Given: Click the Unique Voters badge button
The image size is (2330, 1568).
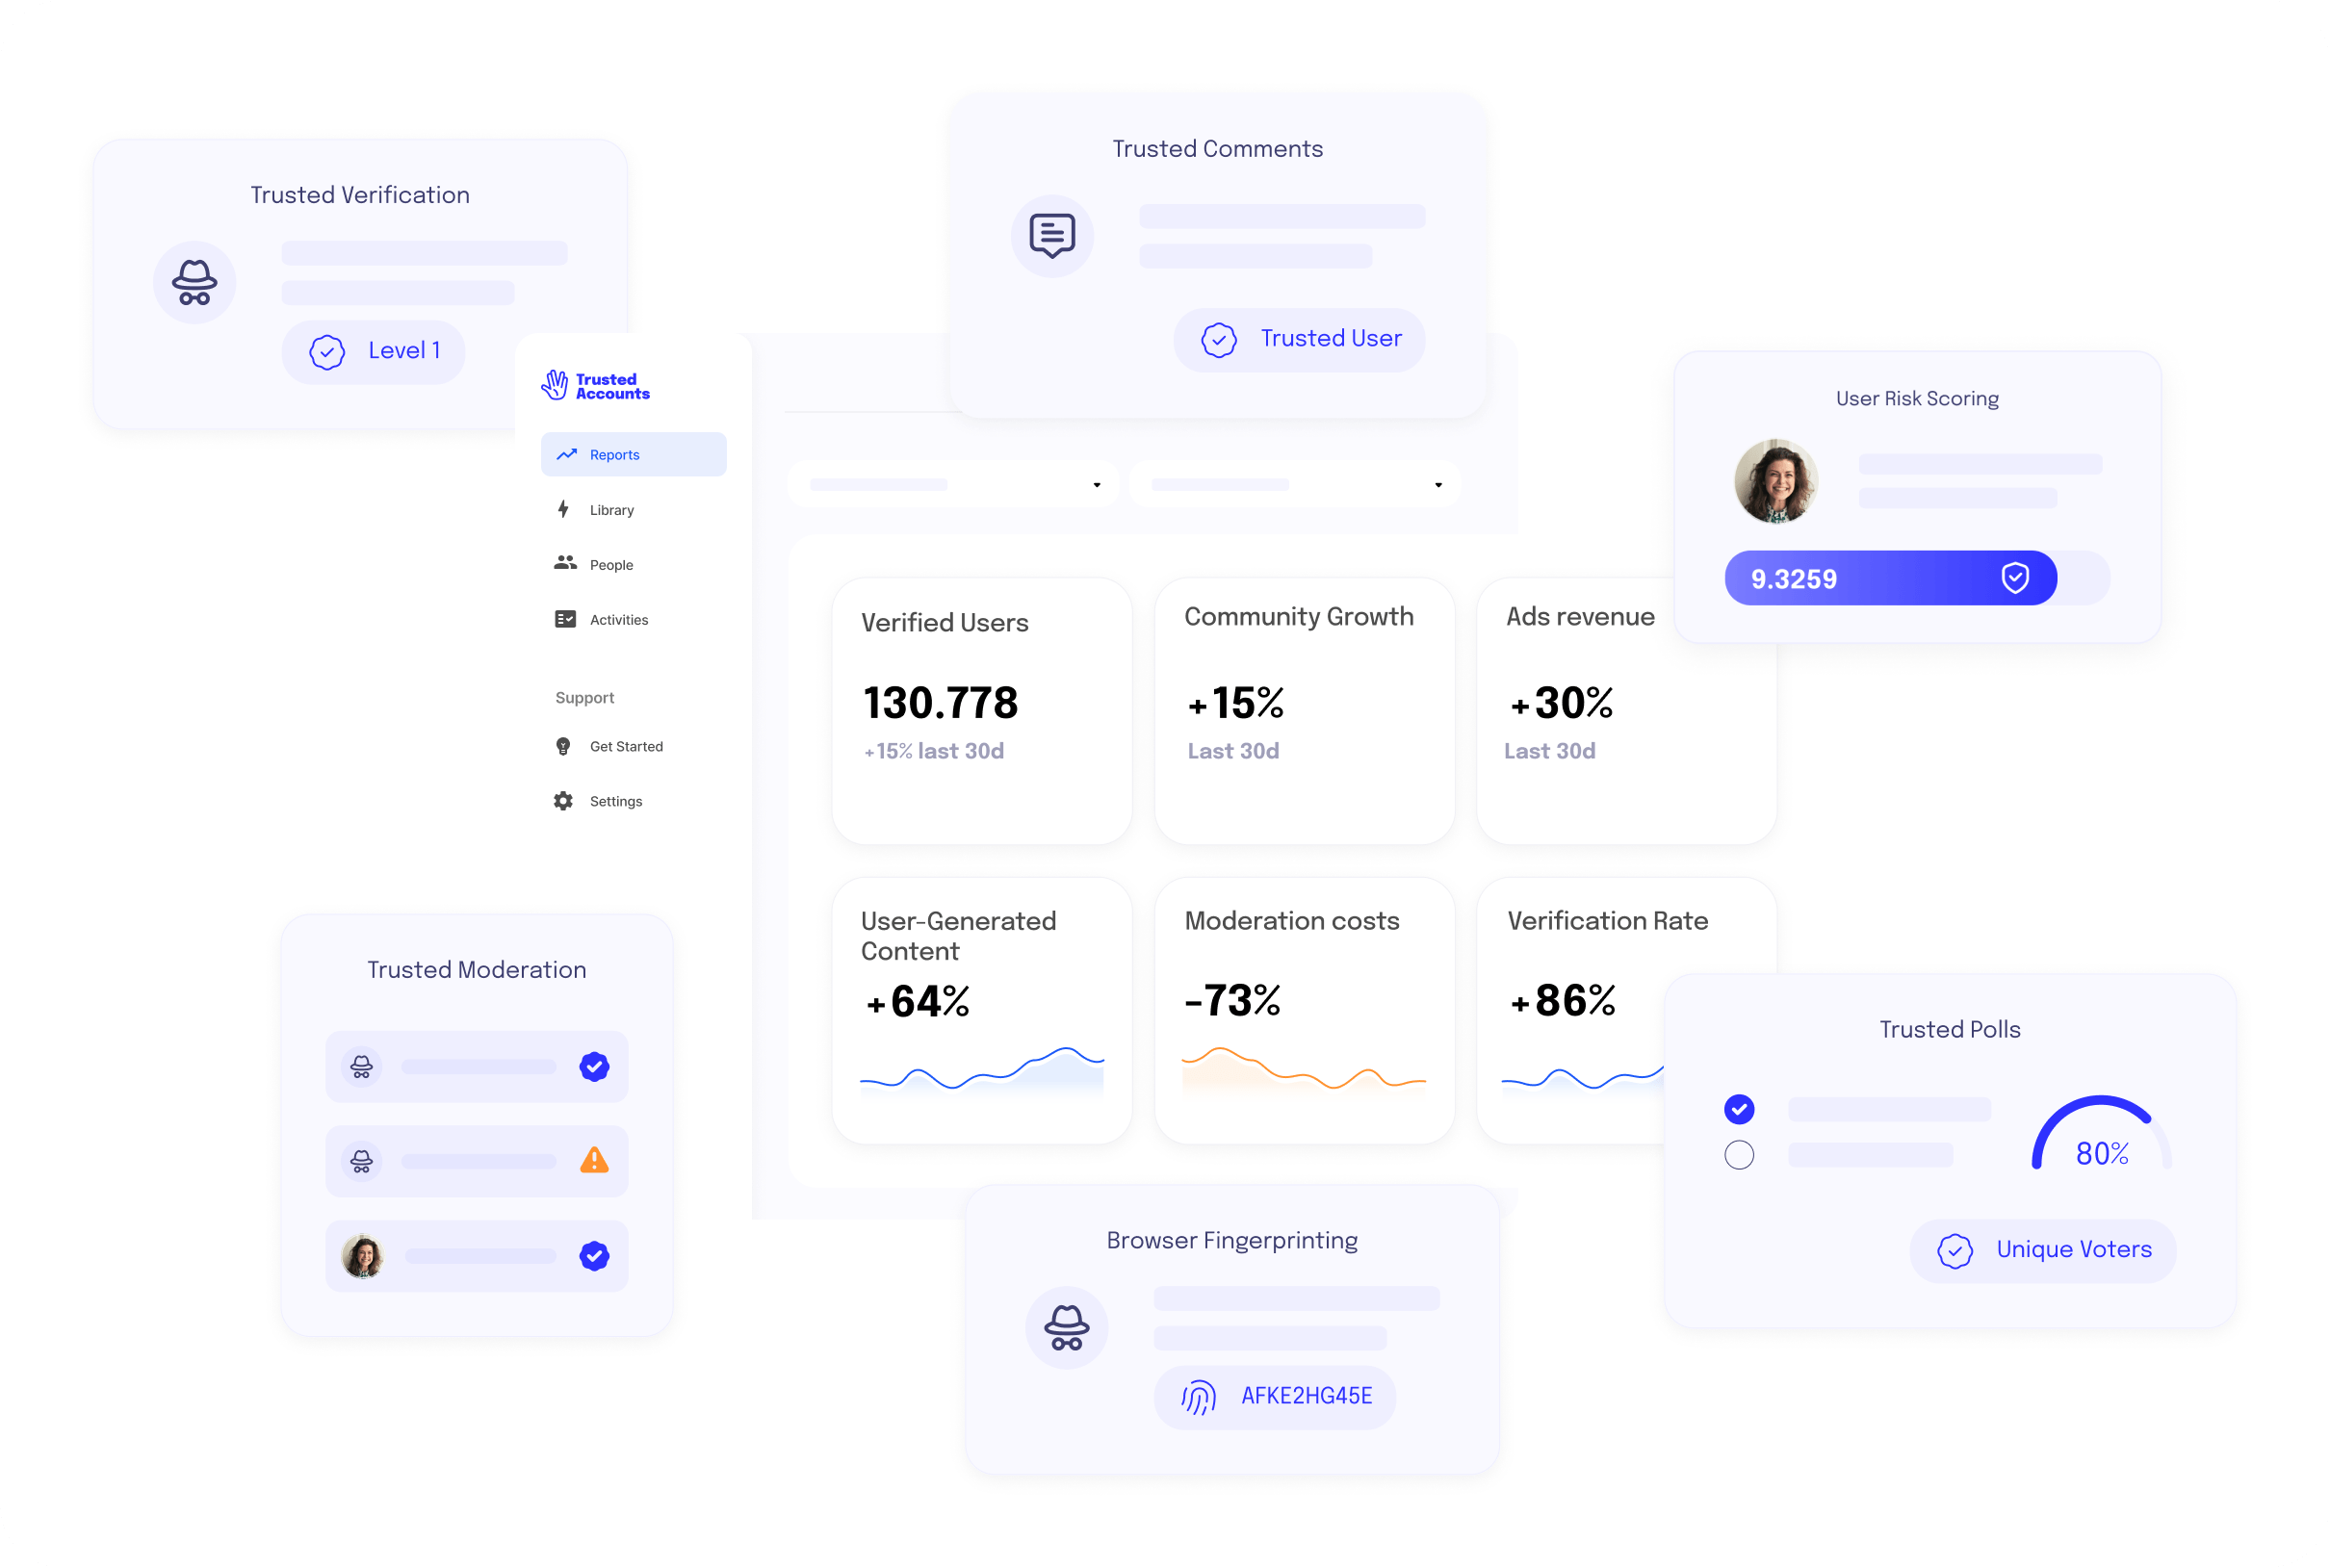Looking at the screenshot, I should click(x=2042, y=1250).
